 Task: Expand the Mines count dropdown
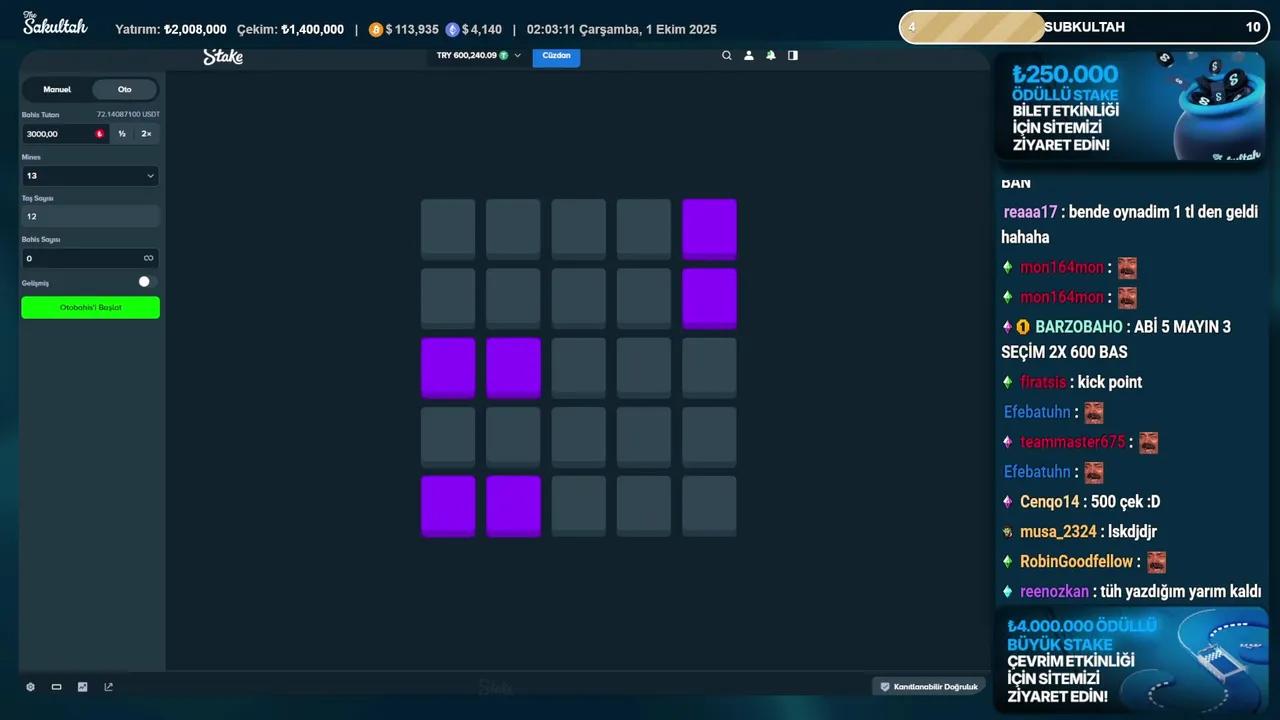(x=90, y=176)
